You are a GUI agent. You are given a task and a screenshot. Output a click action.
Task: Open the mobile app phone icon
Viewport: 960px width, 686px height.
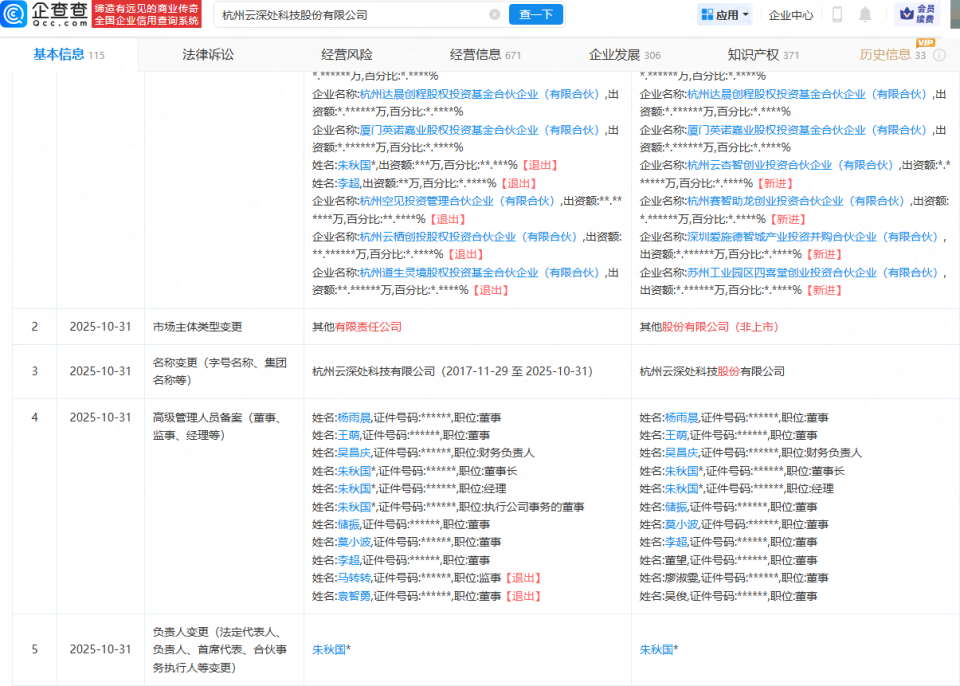tap(836, 14)
